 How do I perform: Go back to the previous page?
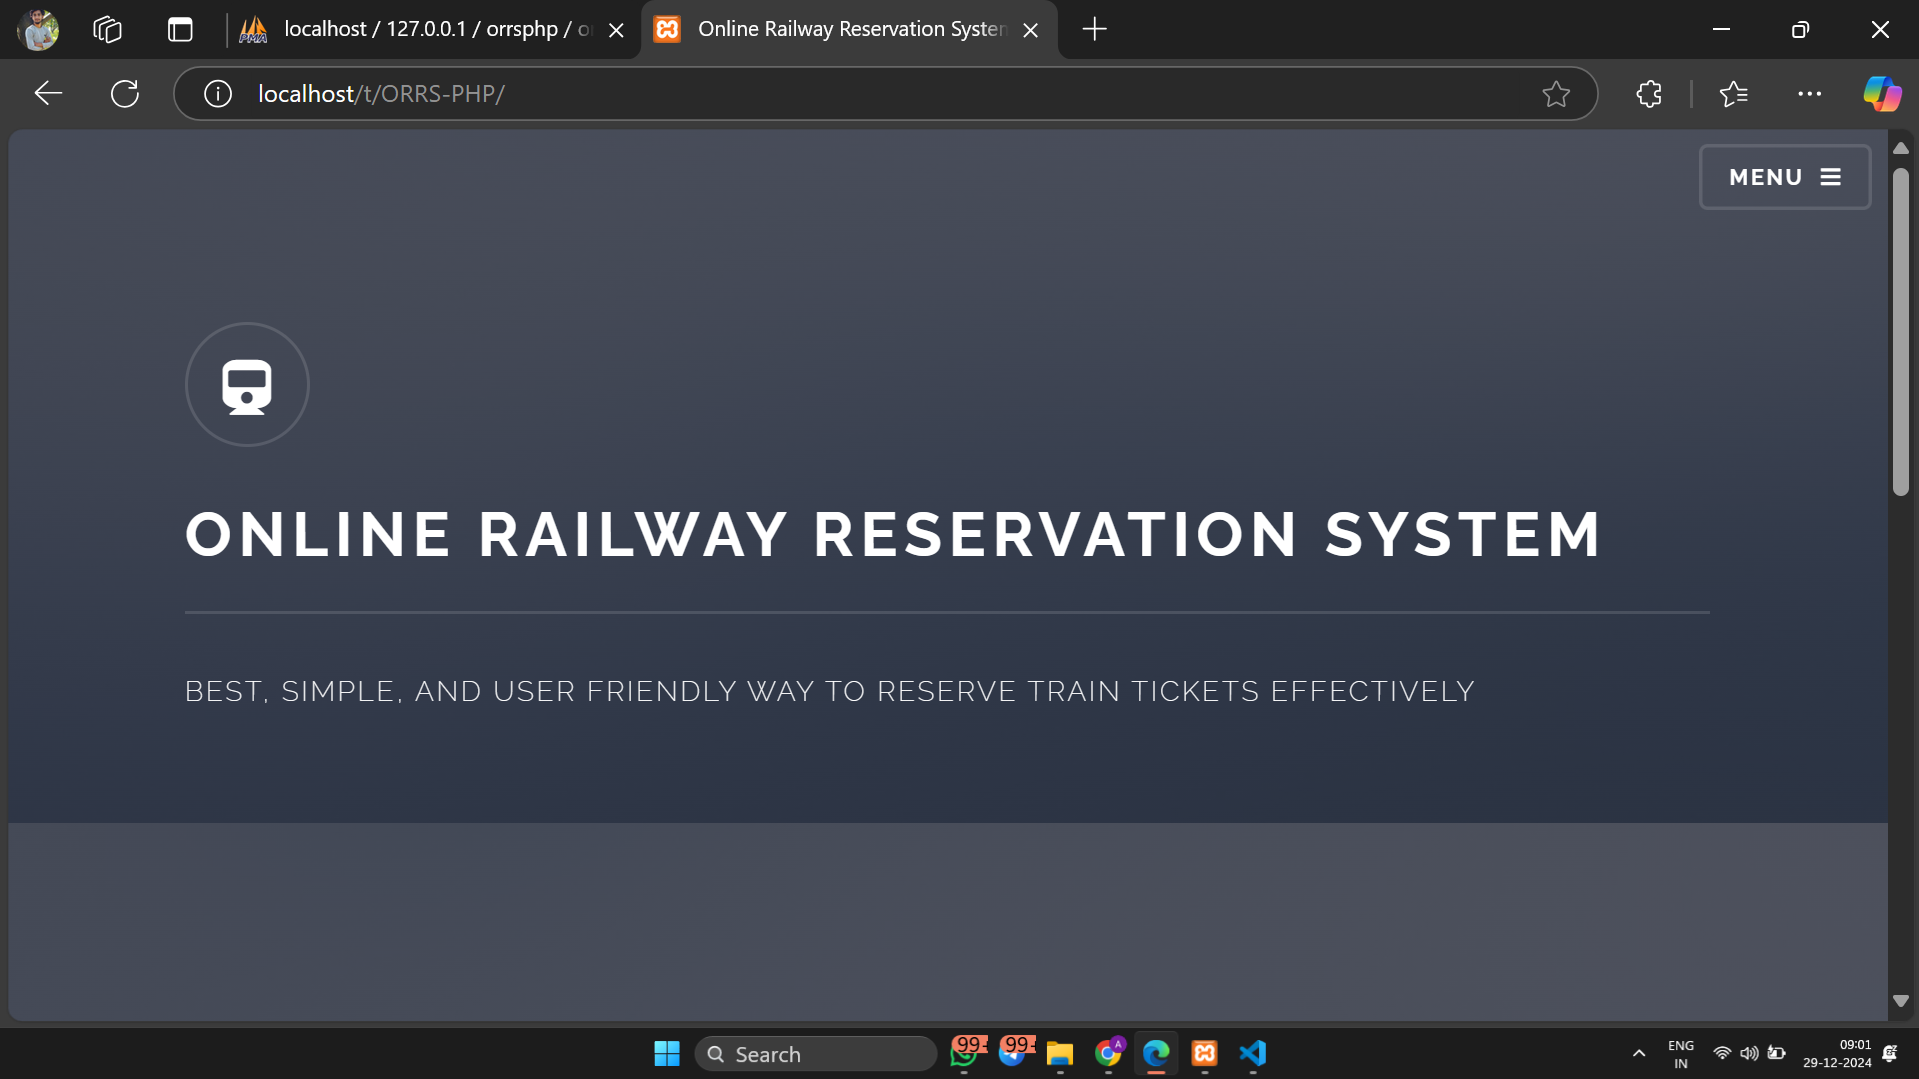coord(47,93)
